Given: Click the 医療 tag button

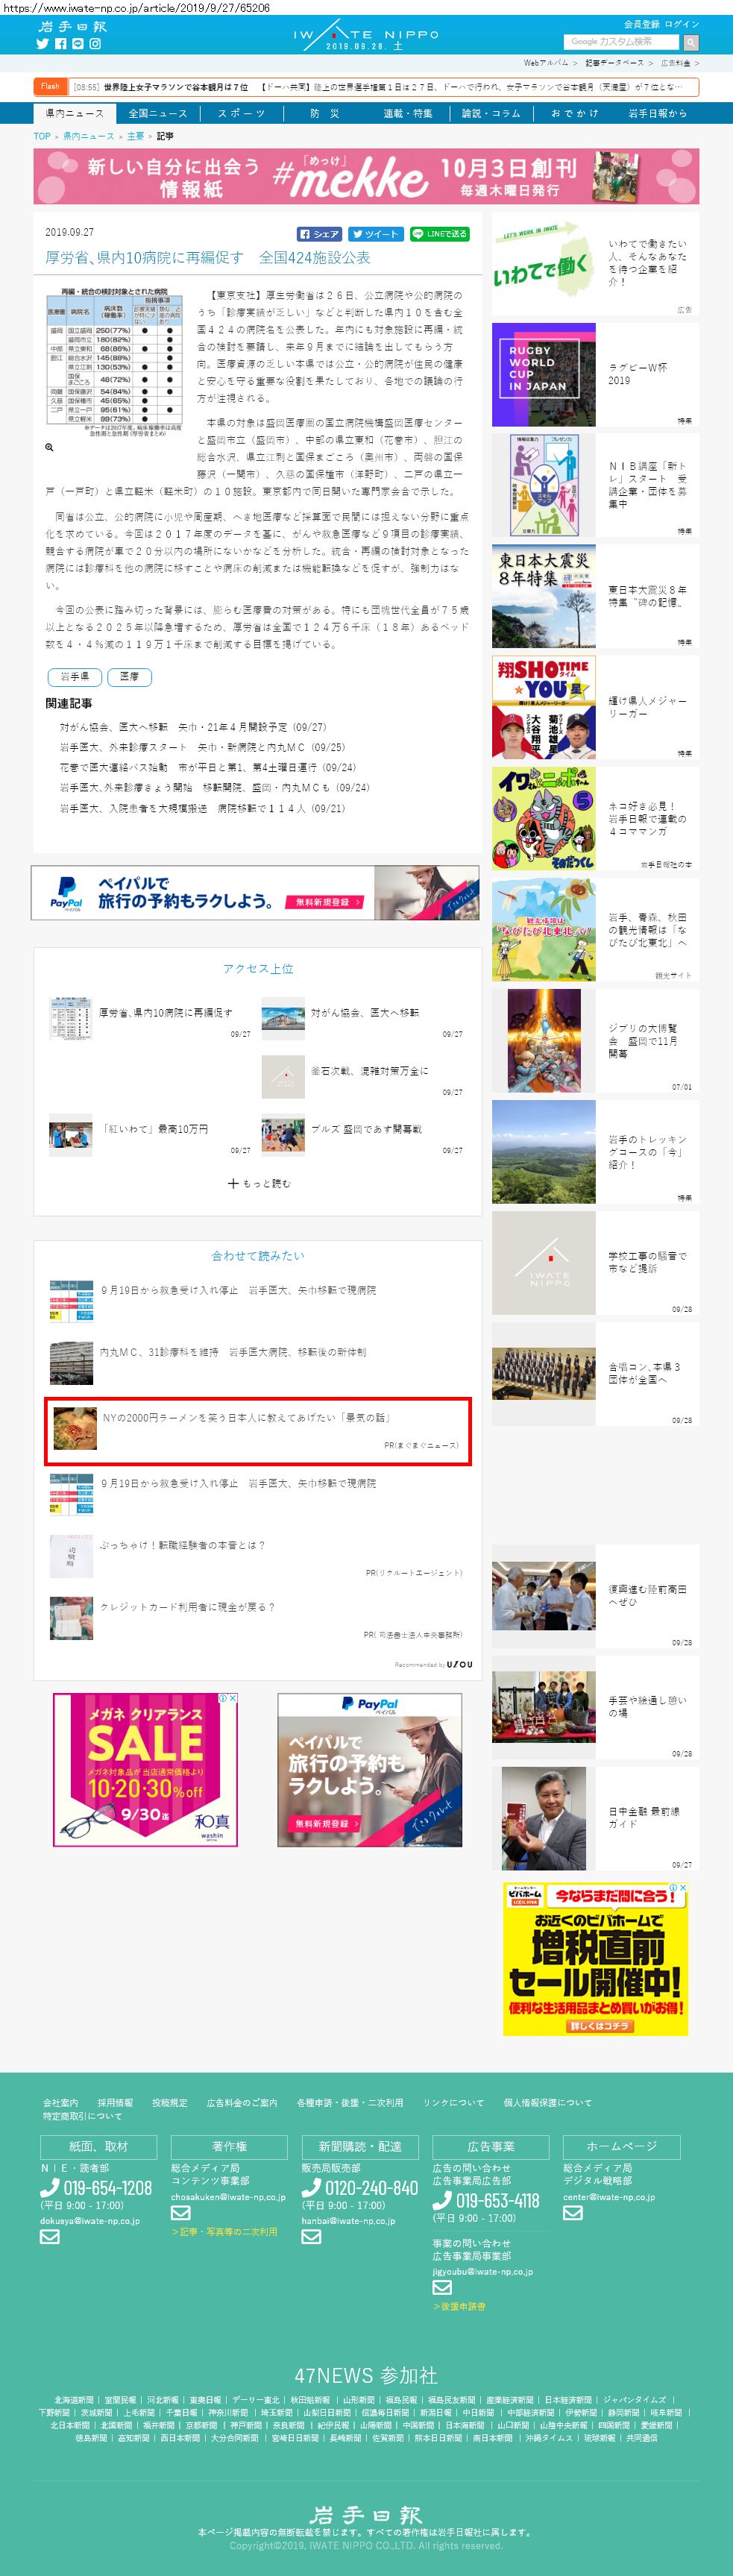Looking at the screenshot, I should [129, 677].
